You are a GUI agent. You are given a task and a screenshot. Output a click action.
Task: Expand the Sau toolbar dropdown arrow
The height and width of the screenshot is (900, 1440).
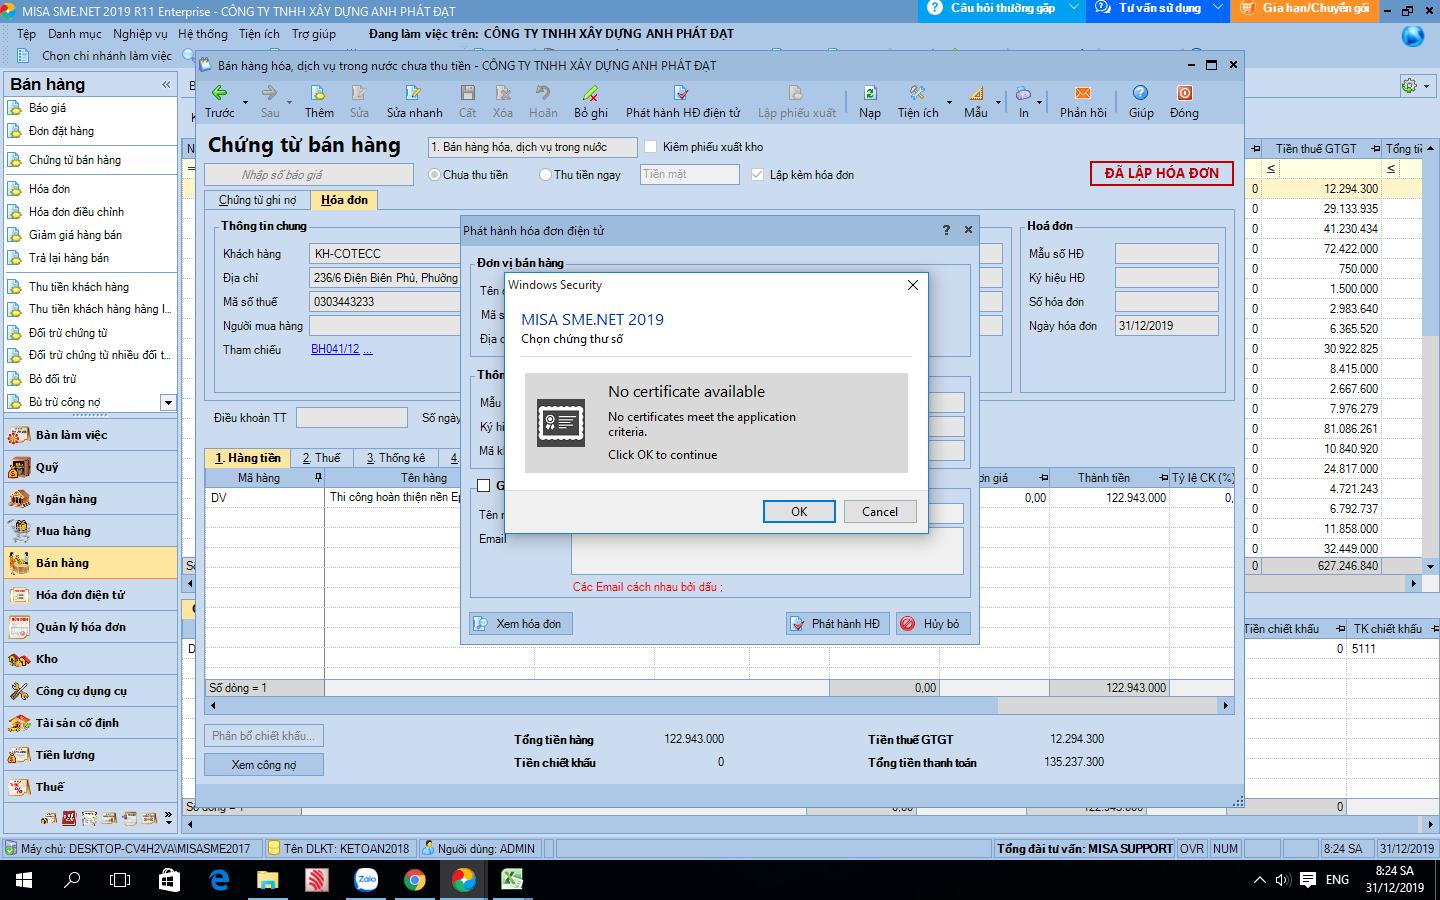(x=289, y=102)
